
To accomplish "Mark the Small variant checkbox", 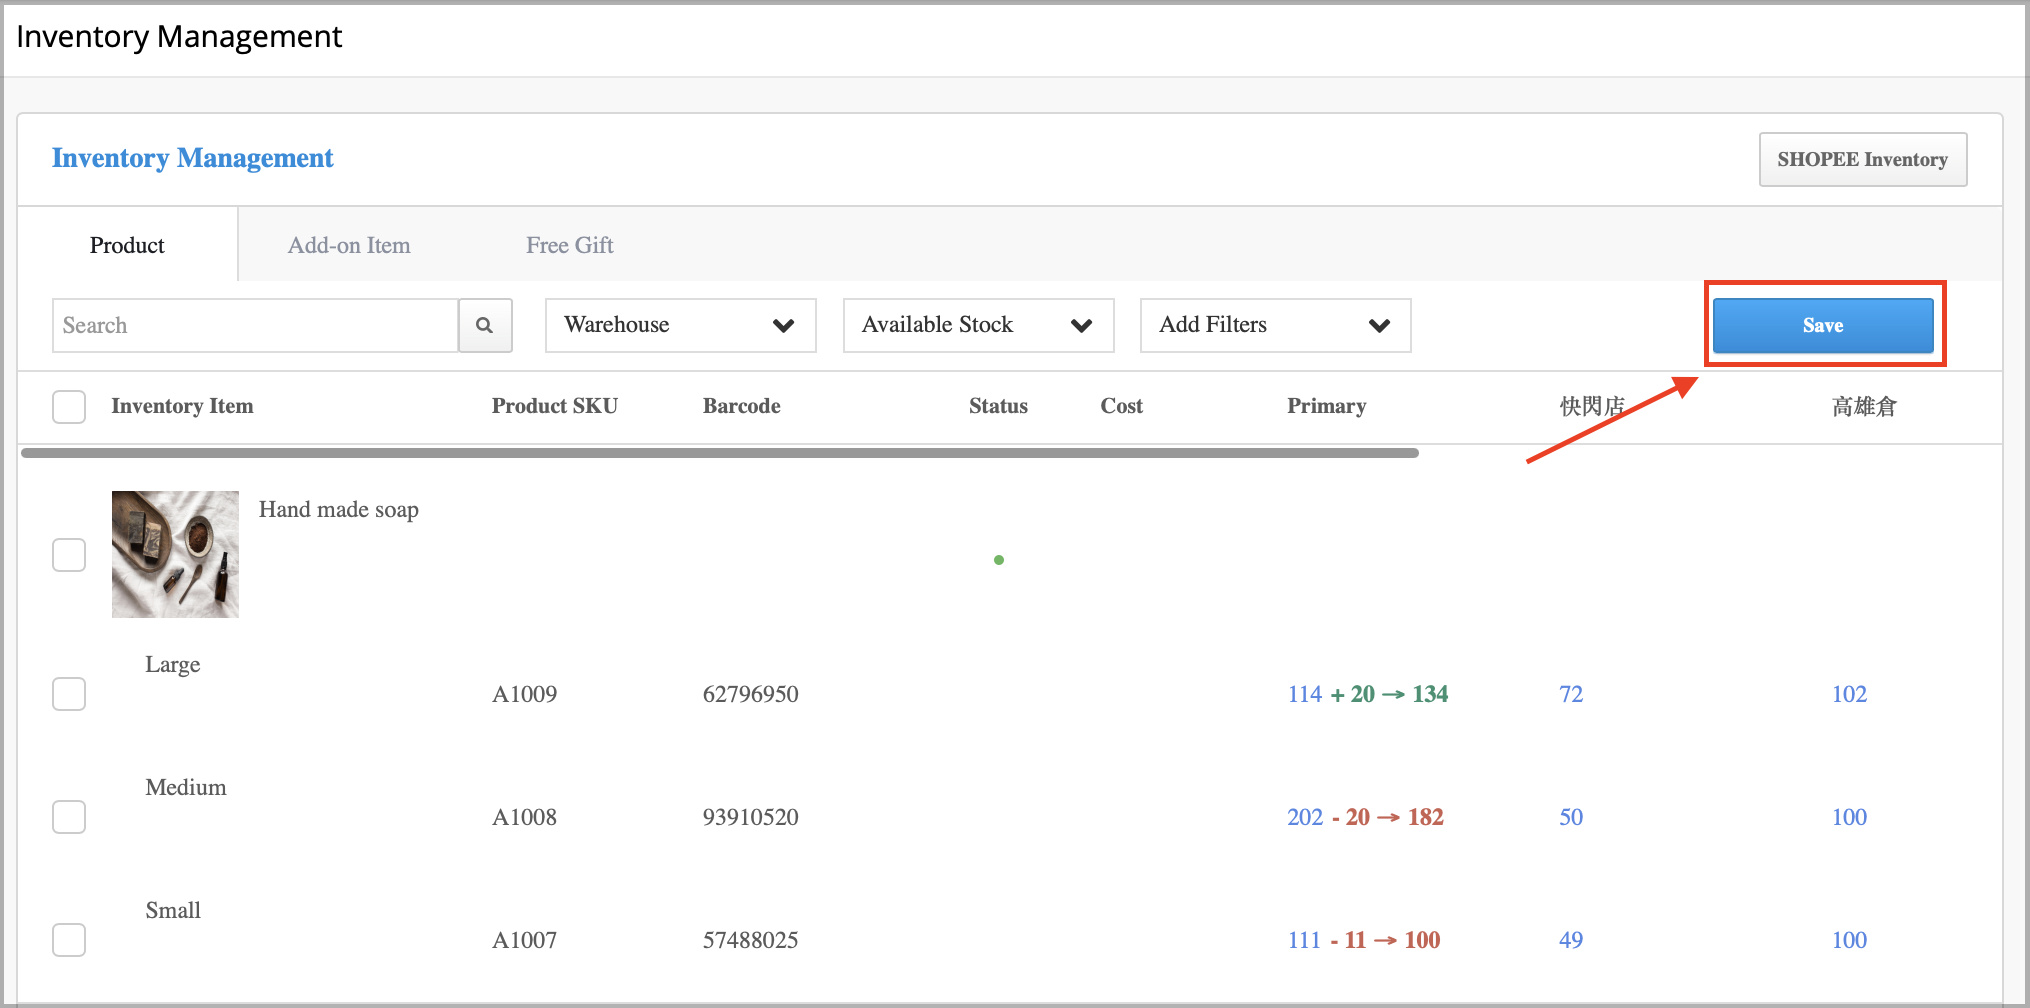I will click(x=69, y=940).
